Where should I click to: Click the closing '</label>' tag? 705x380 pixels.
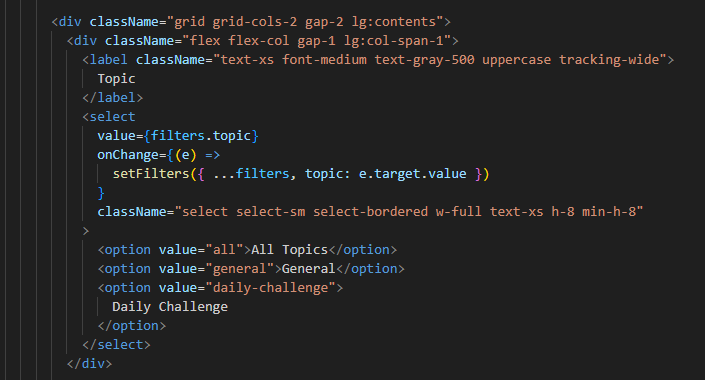[x=112, y=98]
